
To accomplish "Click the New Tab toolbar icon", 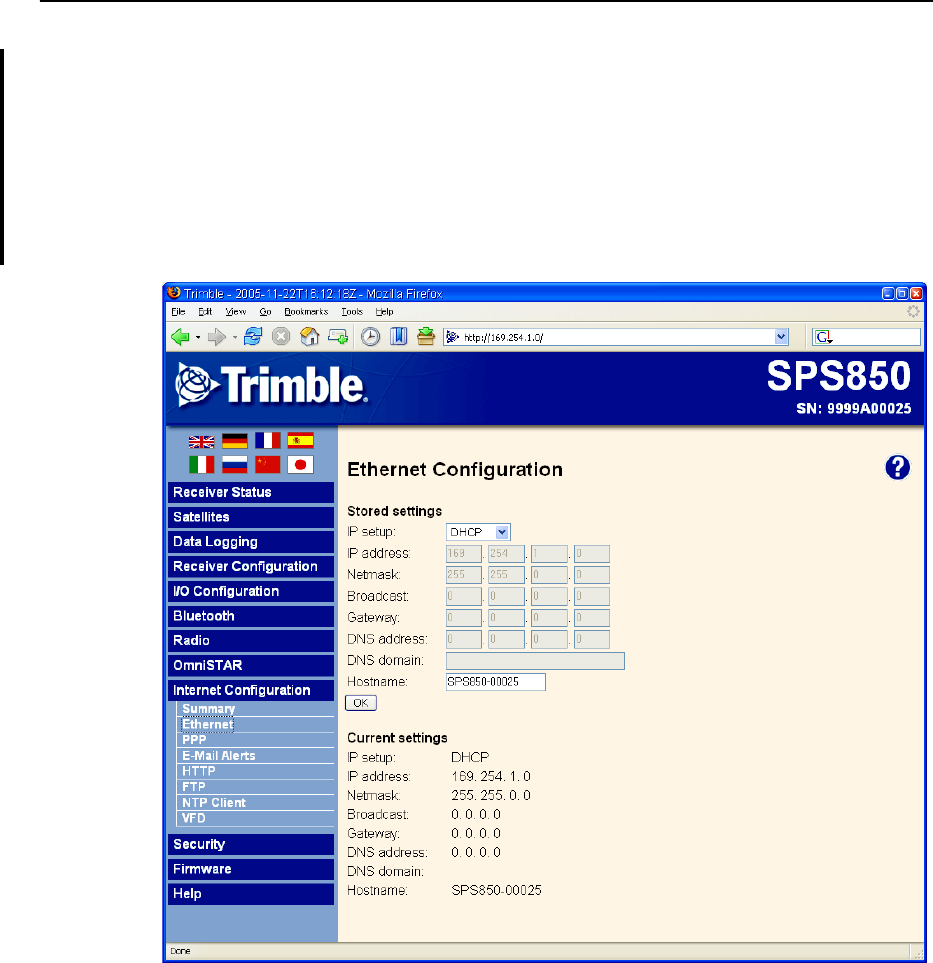I will point(338,337).
